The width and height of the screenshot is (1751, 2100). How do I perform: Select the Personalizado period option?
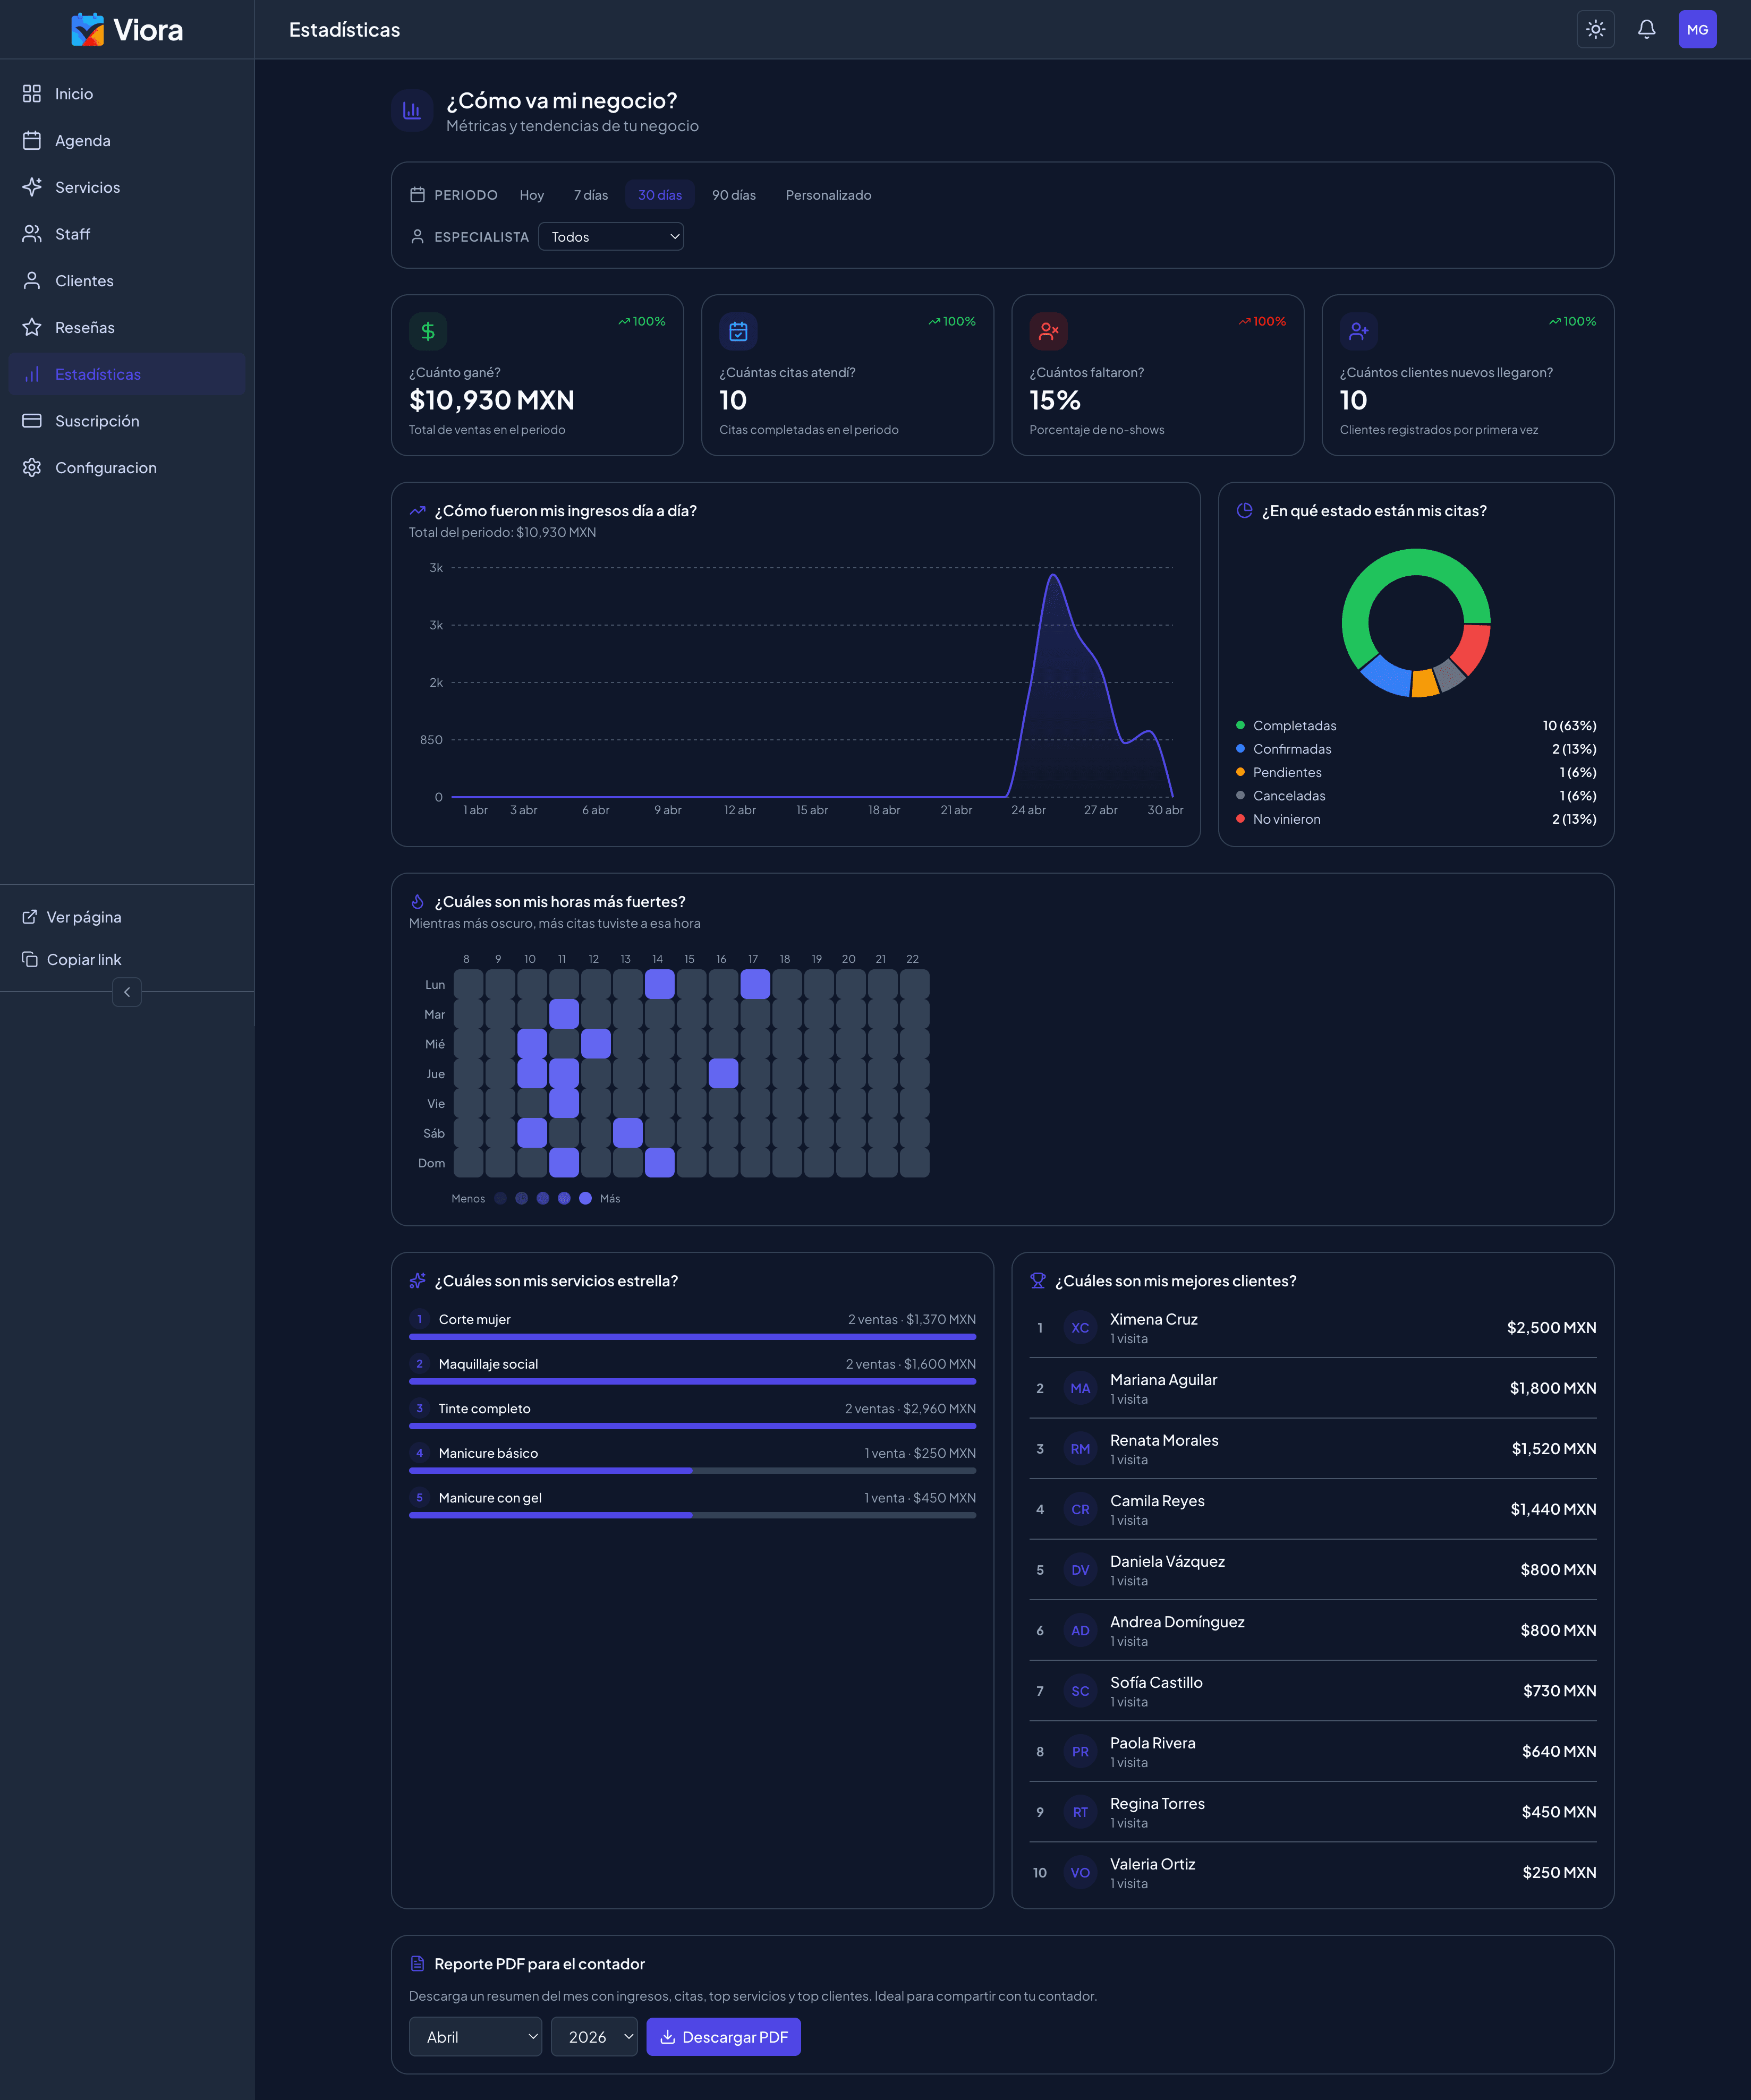pyautogui.click(x=828, y=195)
